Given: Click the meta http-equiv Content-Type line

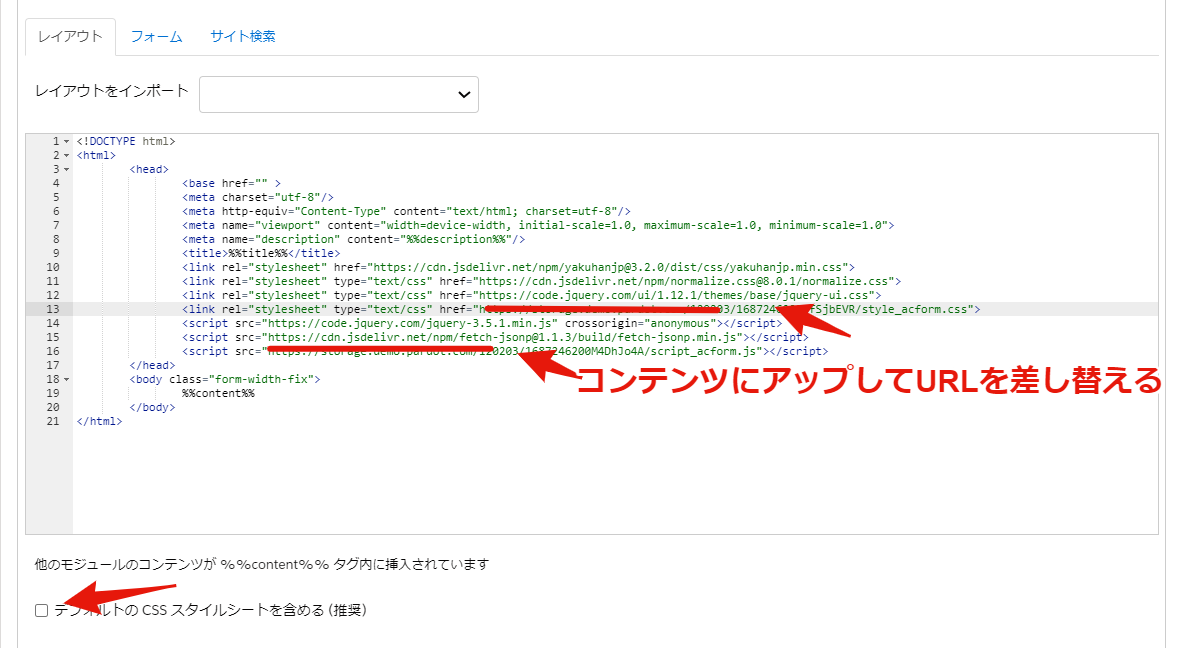Looking at the screenshot, I should click(x=406, y=211).
